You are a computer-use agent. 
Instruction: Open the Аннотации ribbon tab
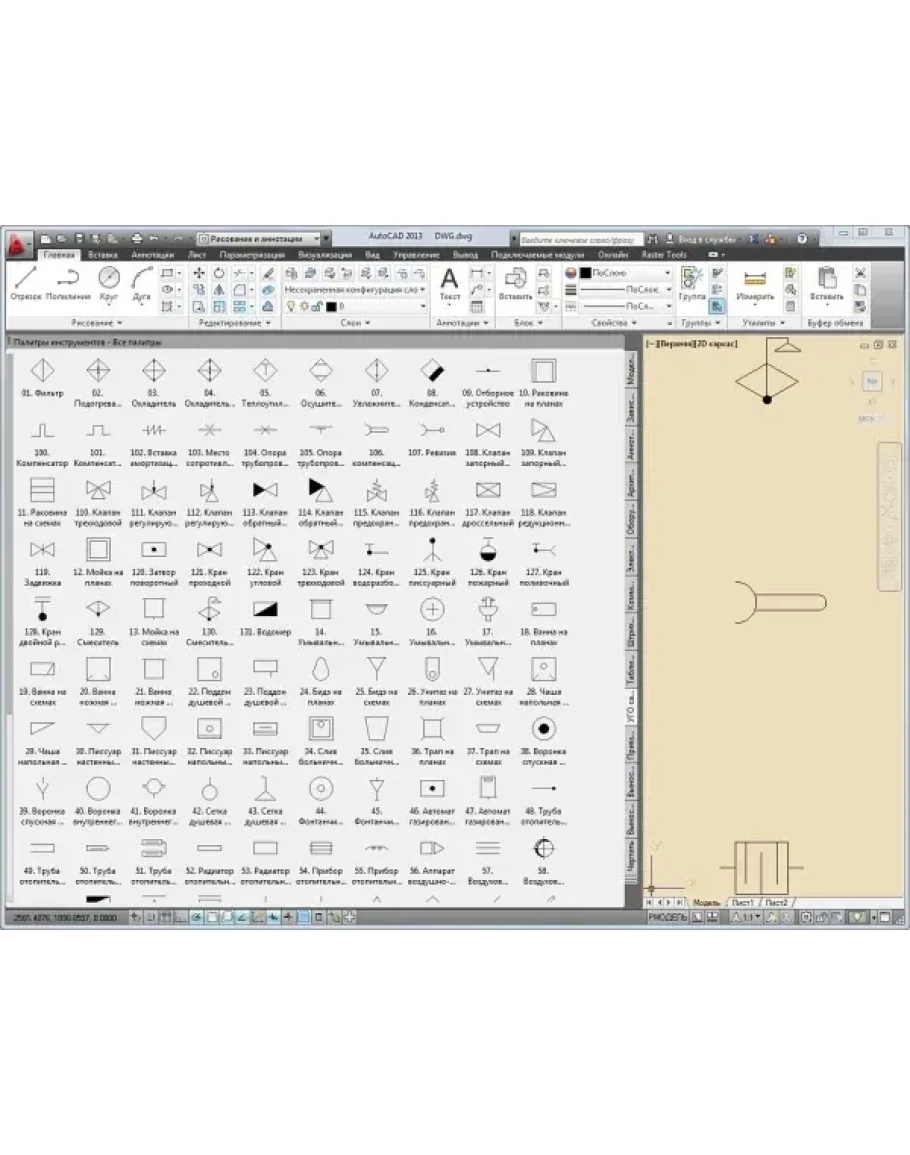[153, 255]
